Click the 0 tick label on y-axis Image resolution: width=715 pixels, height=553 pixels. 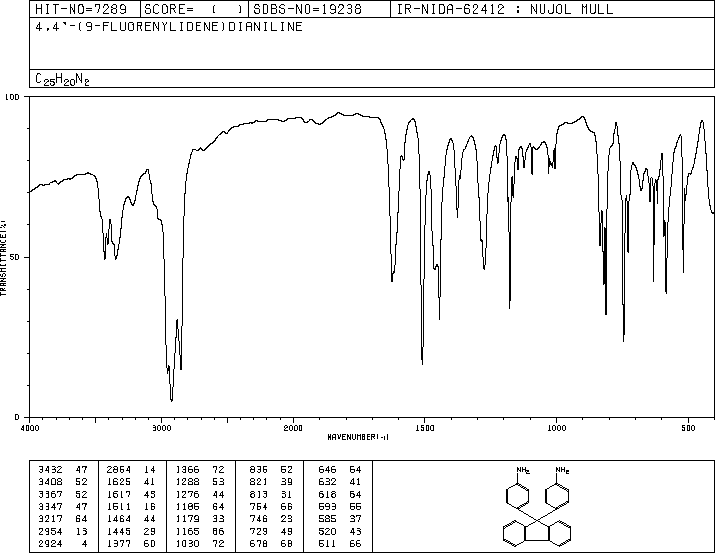(17, 417)
